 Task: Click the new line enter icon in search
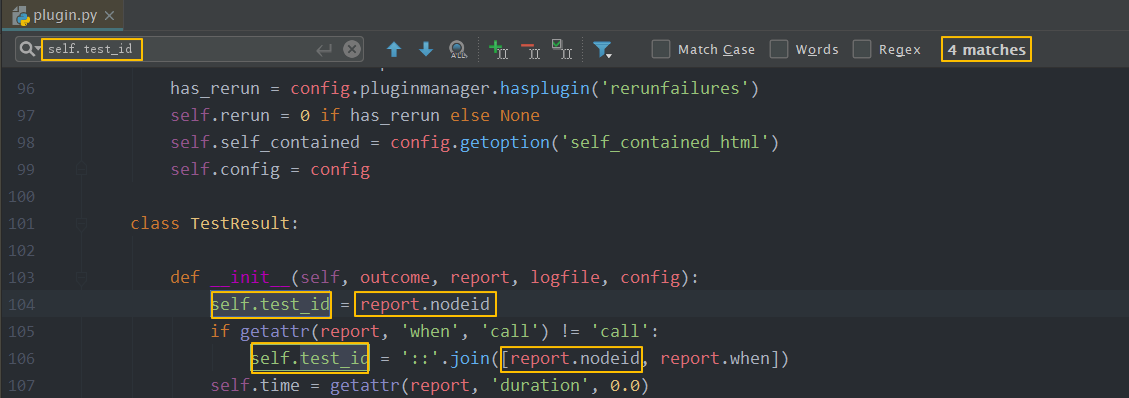click(324, 50)
